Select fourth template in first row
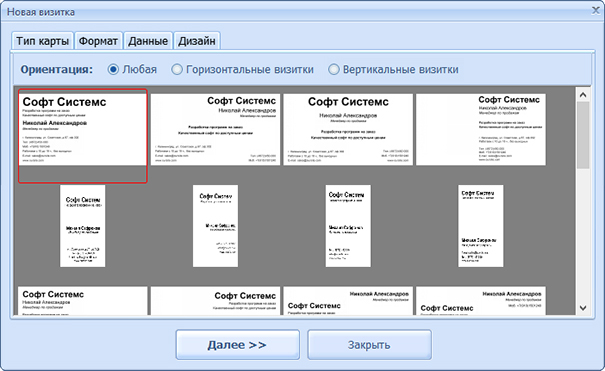The width and height of the screenshot is (605, 371). click(x=481, y=130)
